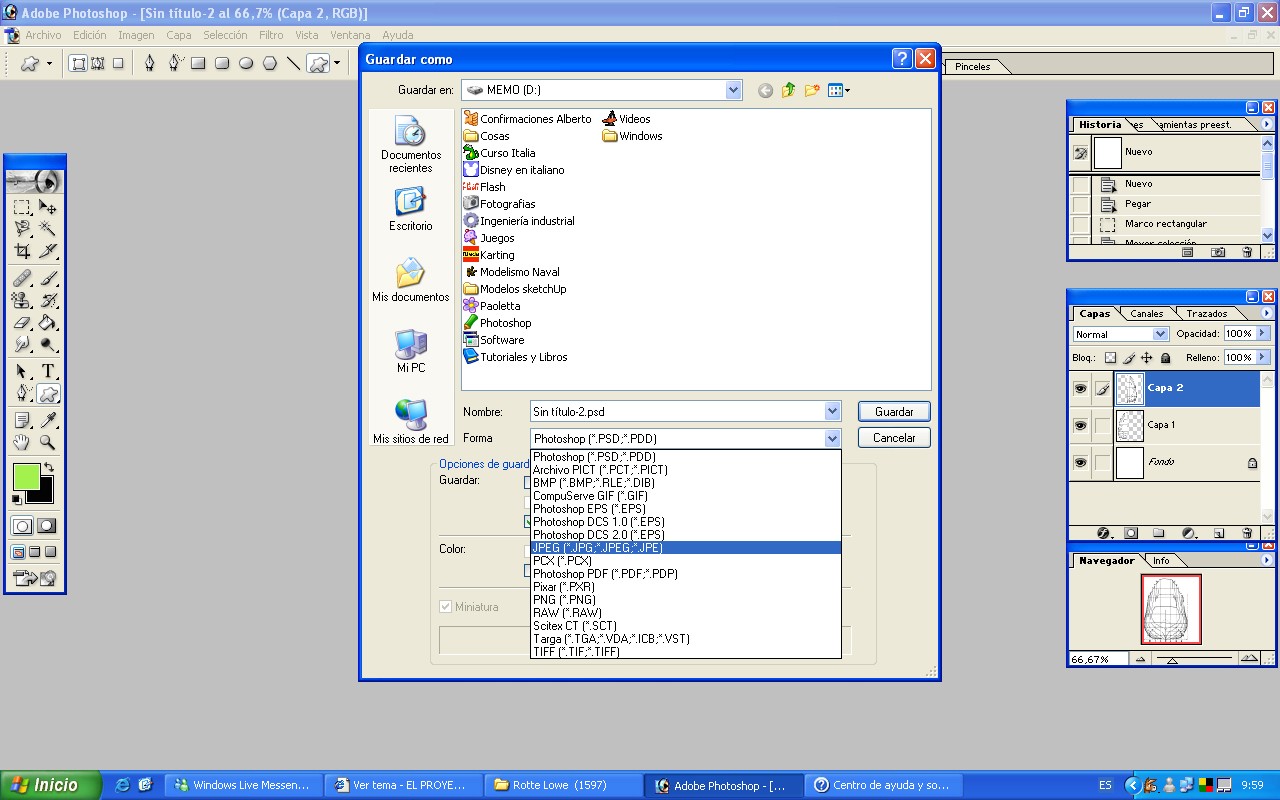
Task: Create new folder in Guardar como dialog
Action: 812,90
